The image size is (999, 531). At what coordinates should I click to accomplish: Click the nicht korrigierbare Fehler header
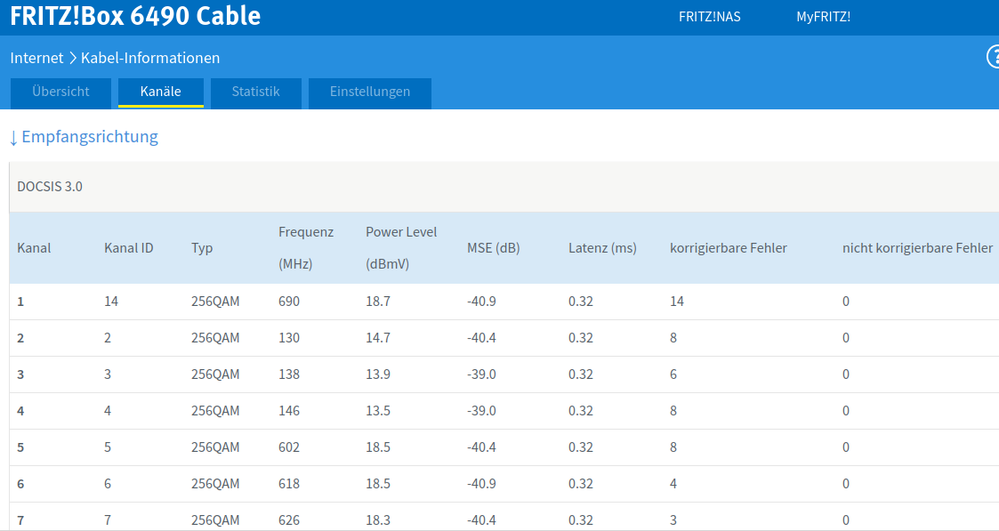(917, 248)
